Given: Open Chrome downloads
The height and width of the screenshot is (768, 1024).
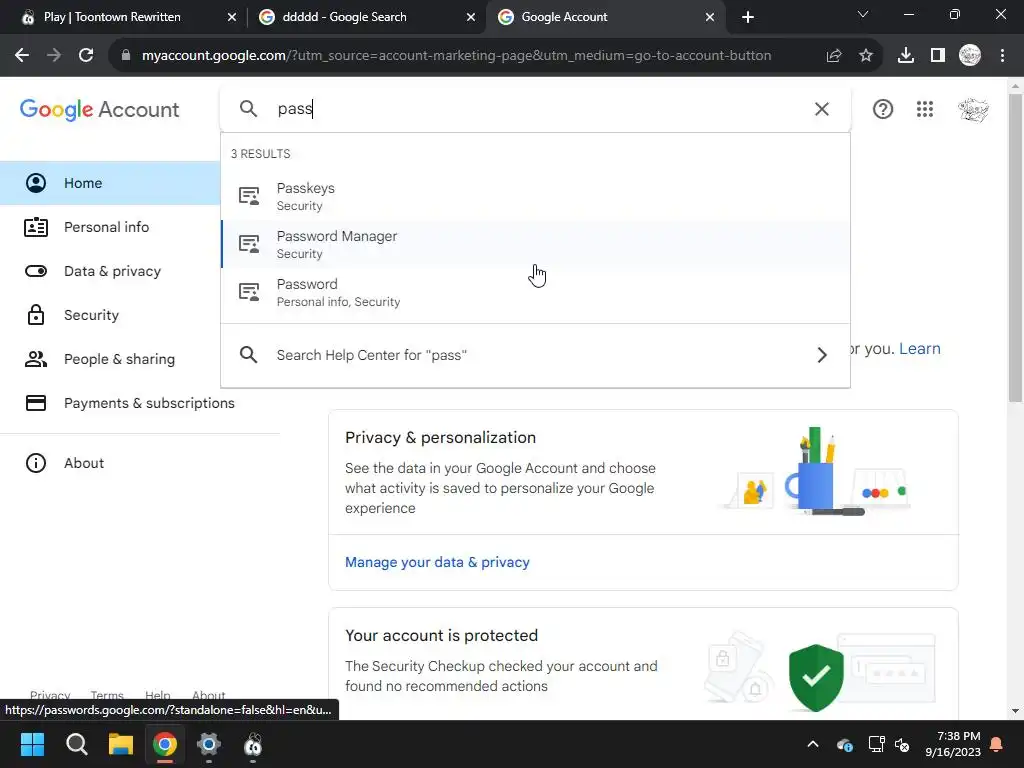Looking at the screenshot, I should point(905,56).
